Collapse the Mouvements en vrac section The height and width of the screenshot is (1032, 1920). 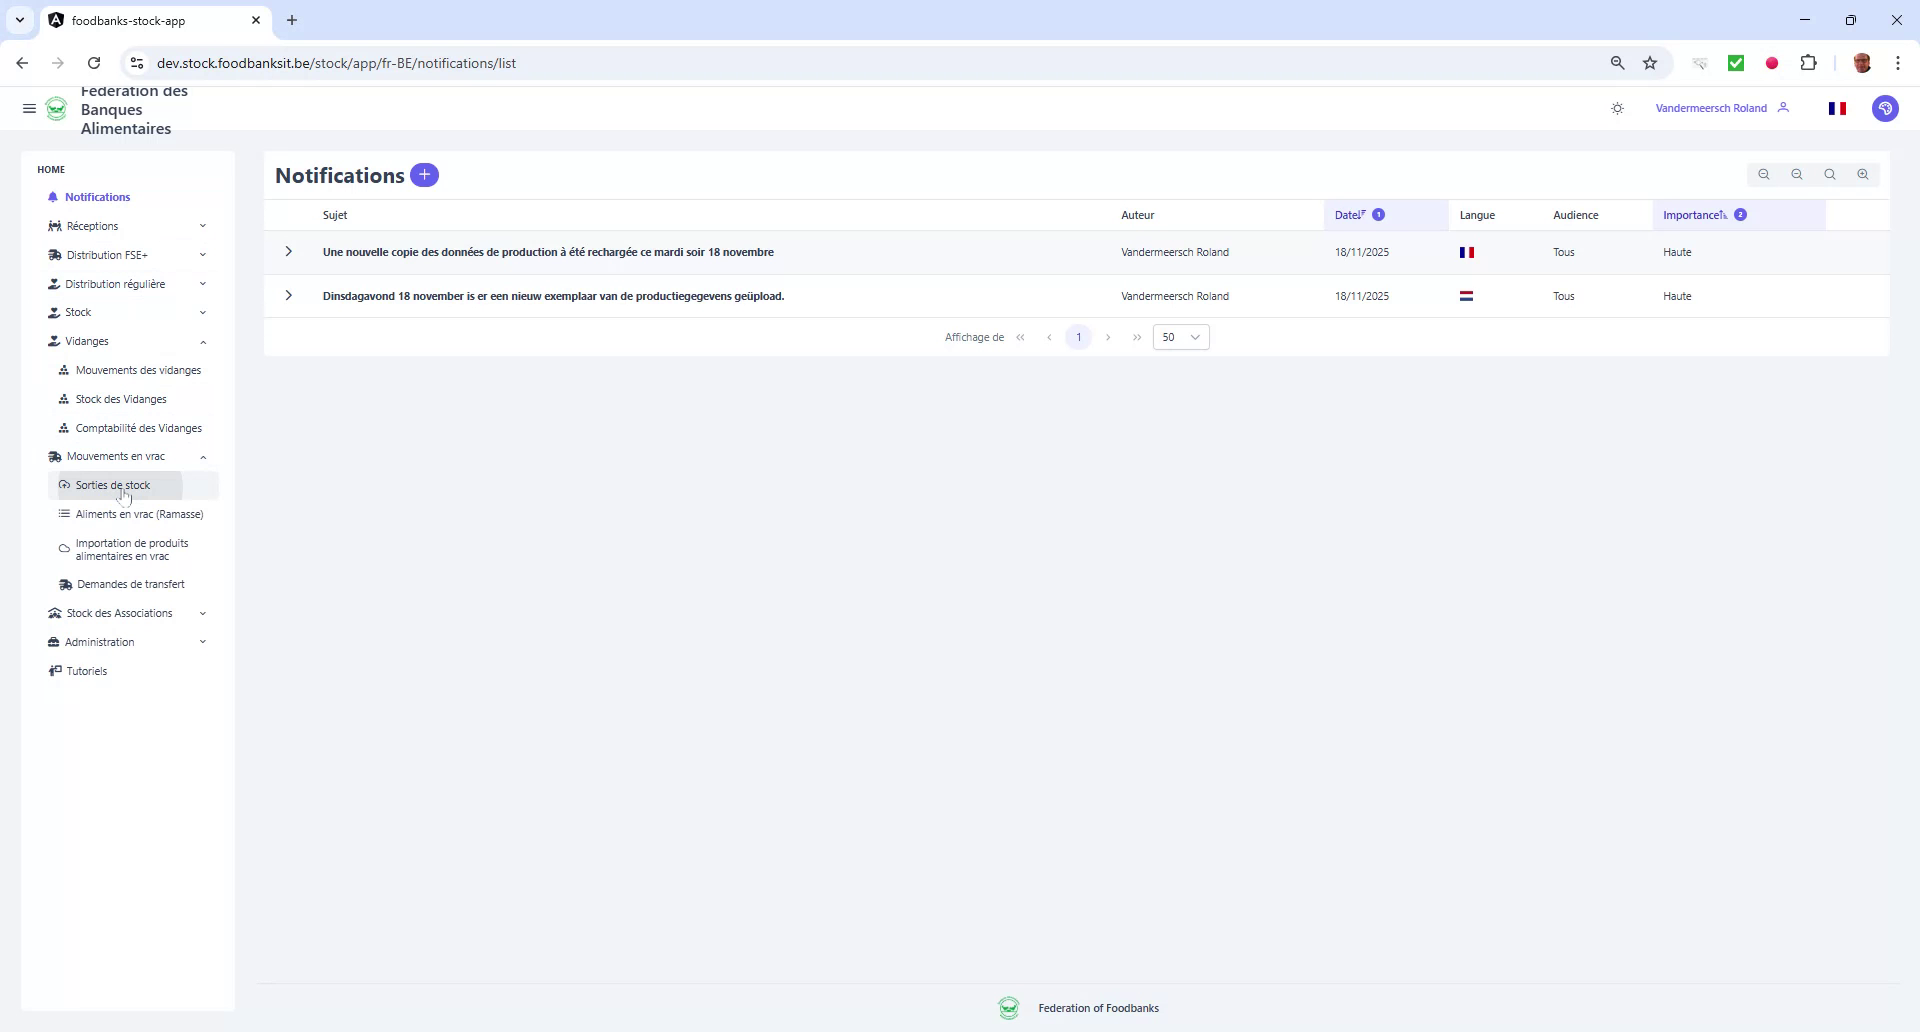[203, 456]
